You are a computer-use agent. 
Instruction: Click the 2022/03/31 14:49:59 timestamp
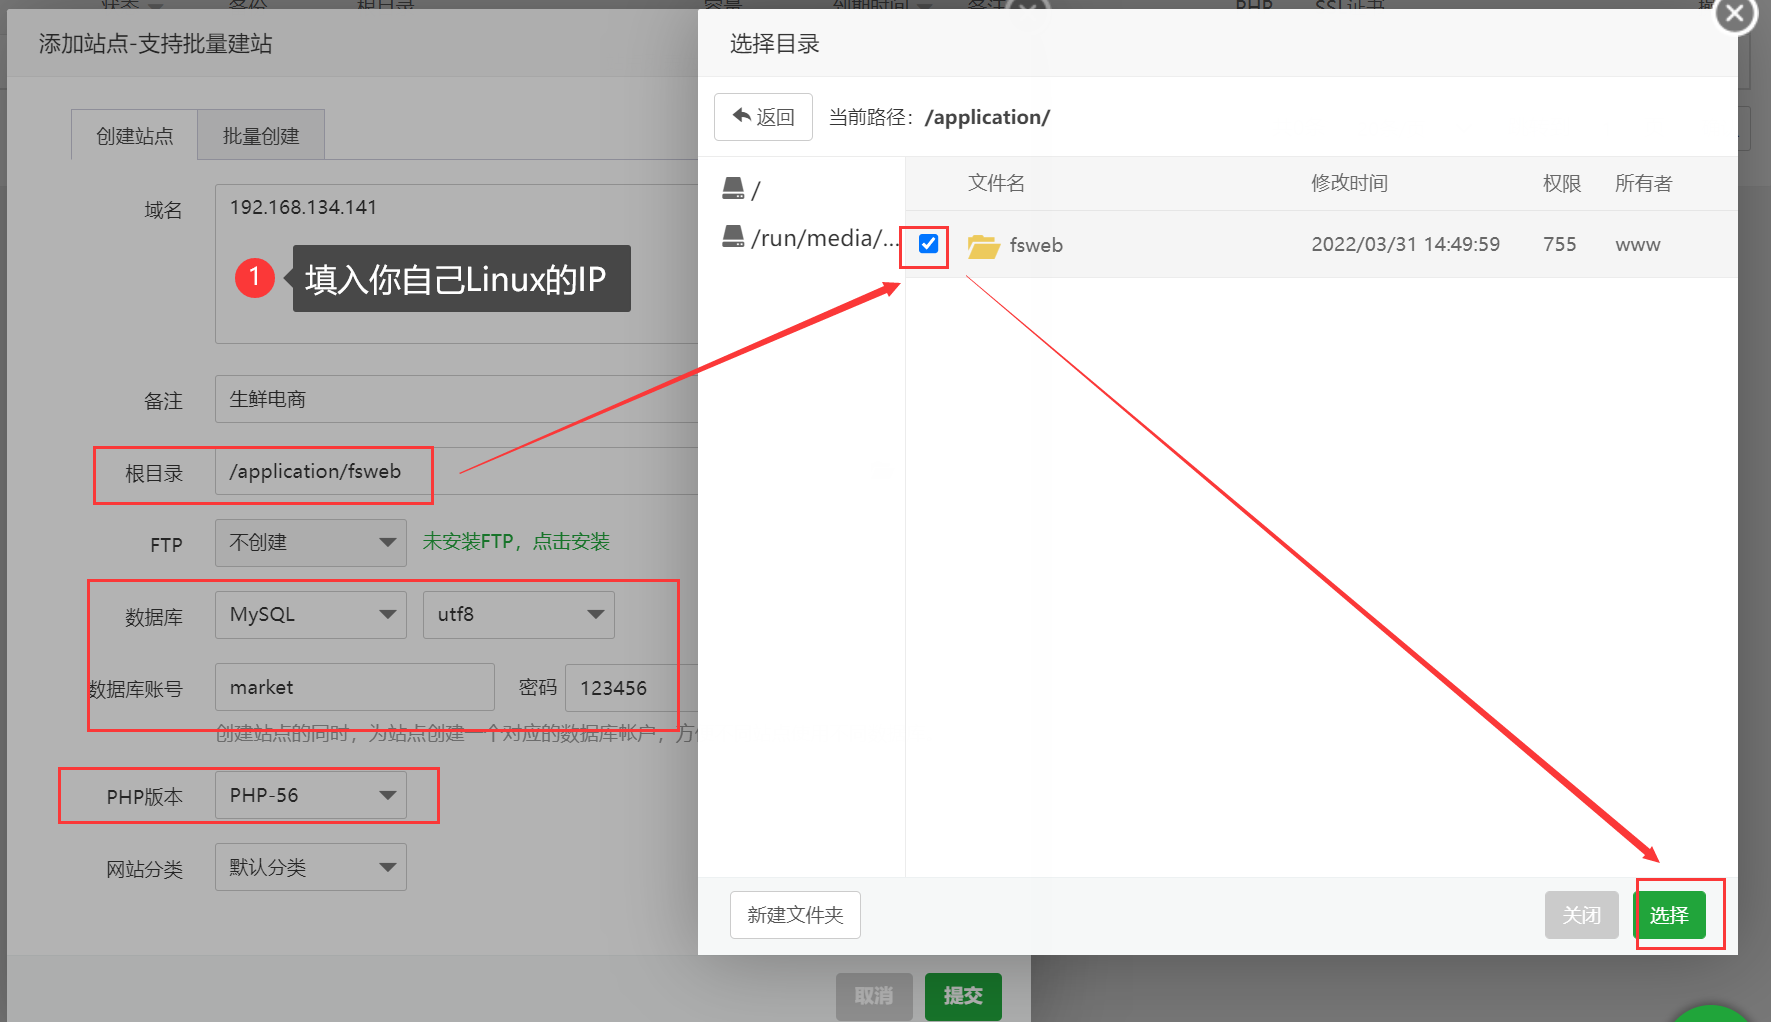pos(1405,244)
